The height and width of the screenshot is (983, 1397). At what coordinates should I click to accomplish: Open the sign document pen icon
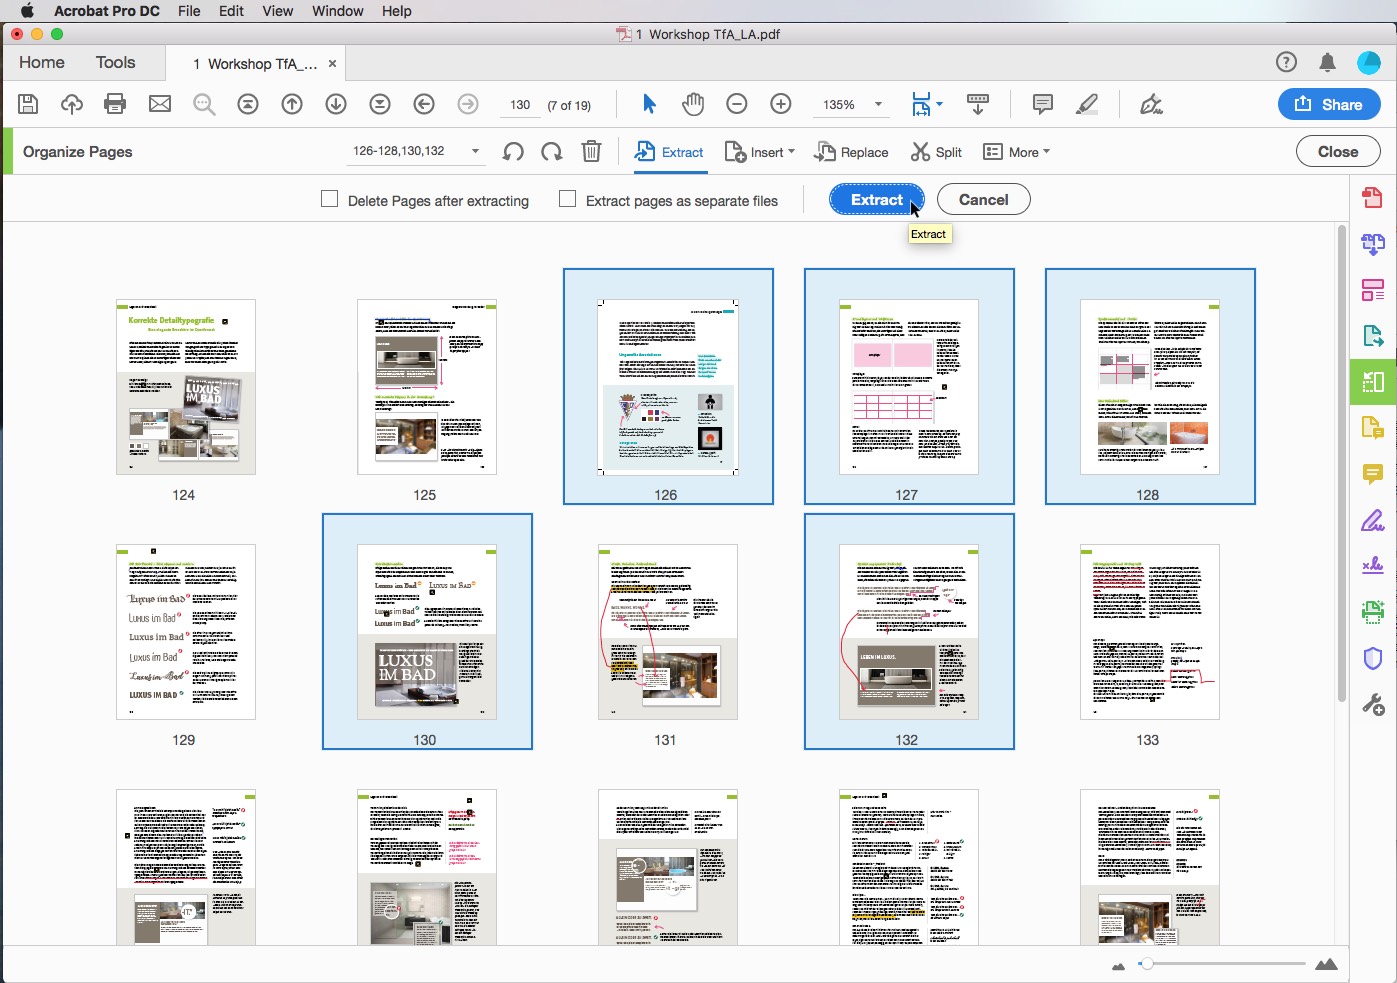(1151, 104)
